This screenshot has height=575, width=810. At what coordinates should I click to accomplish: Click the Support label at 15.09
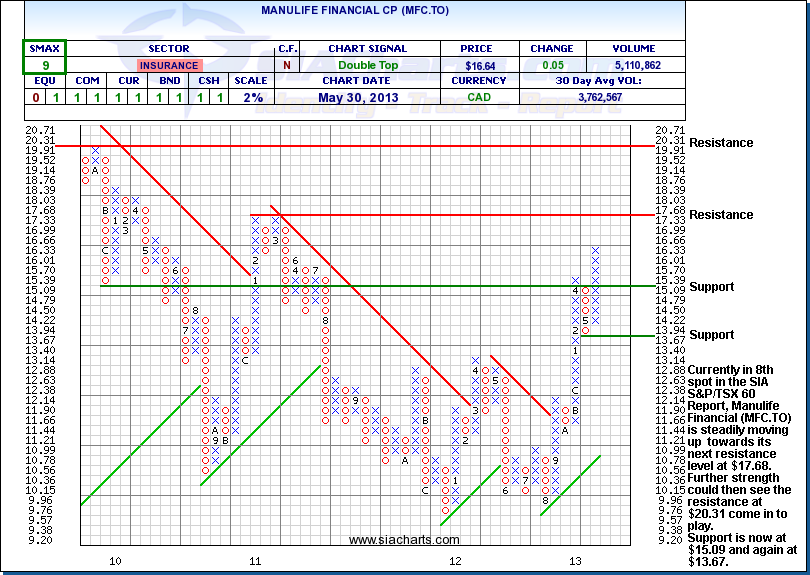click(711, 287)
